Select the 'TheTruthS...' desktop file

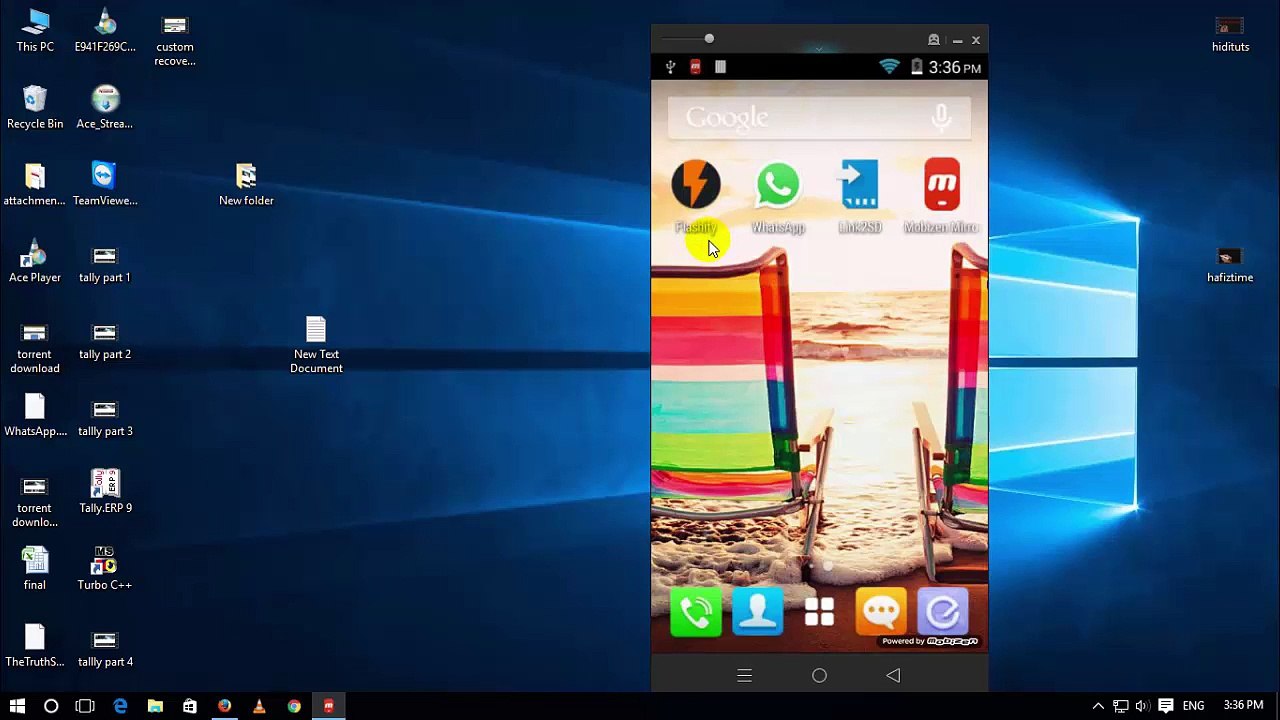[x=35, y=646]
